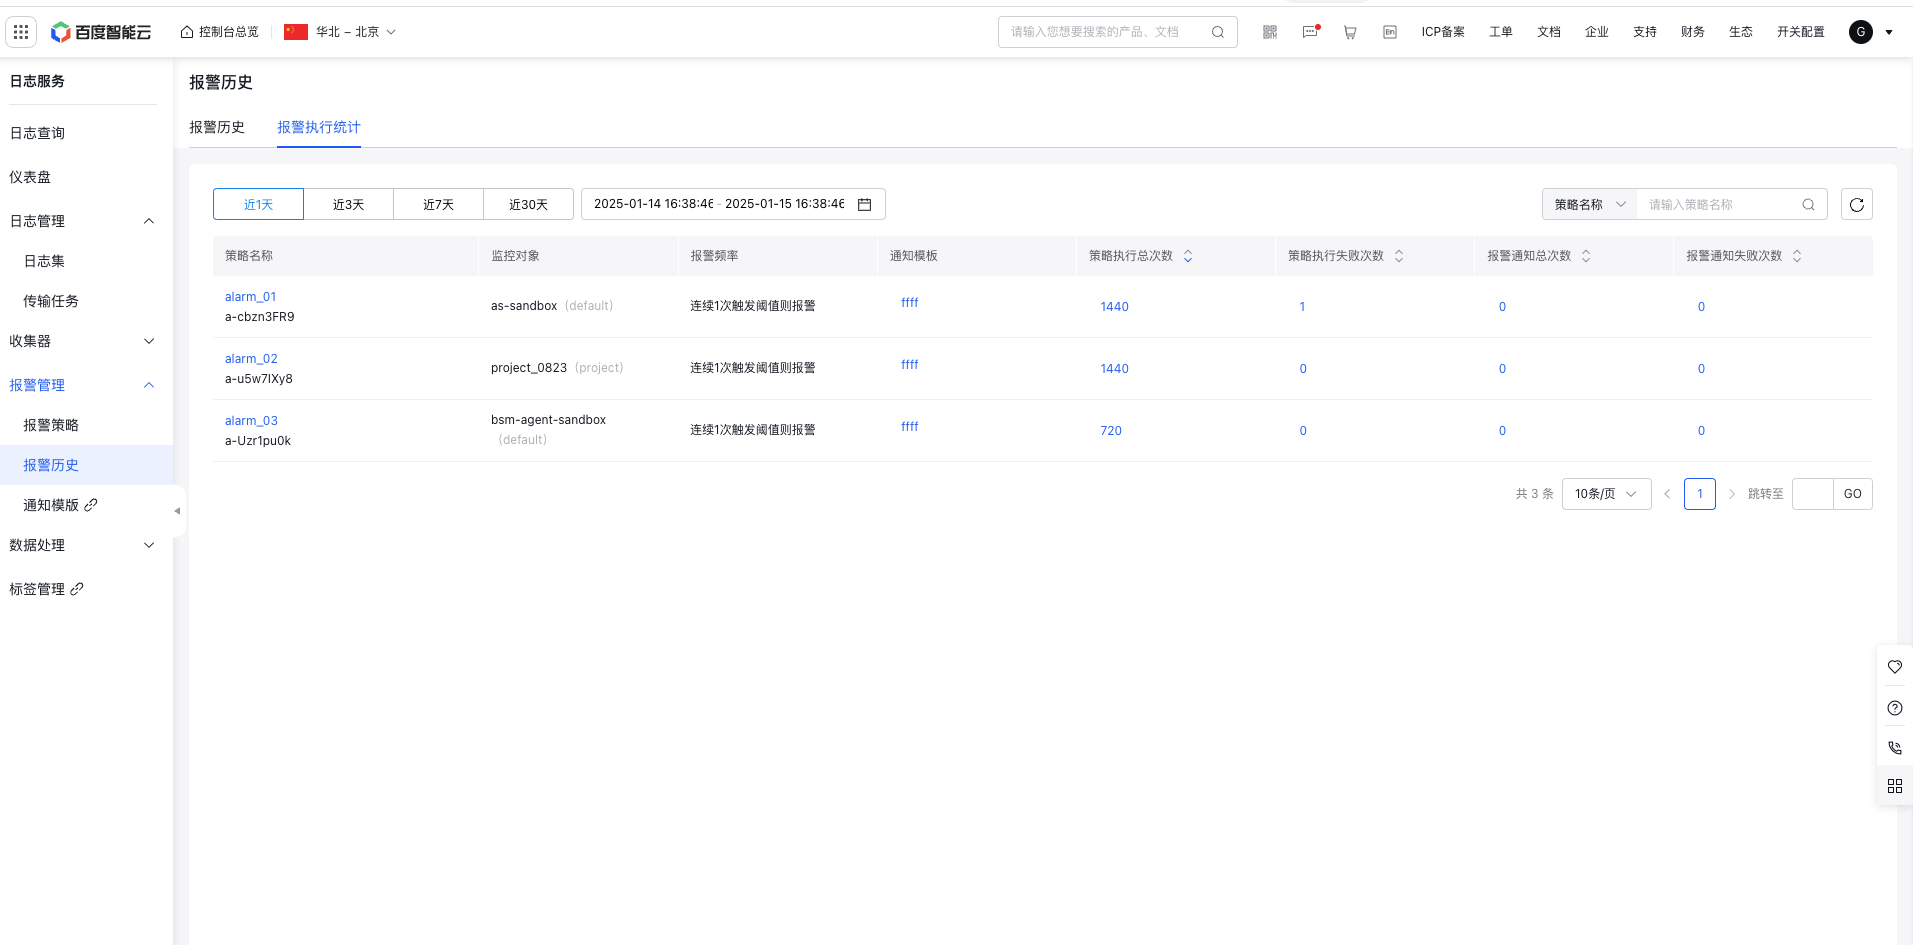Click the language switch icon in header
This screenshot has height=945, width=1913.
[x=1390, y=32]
